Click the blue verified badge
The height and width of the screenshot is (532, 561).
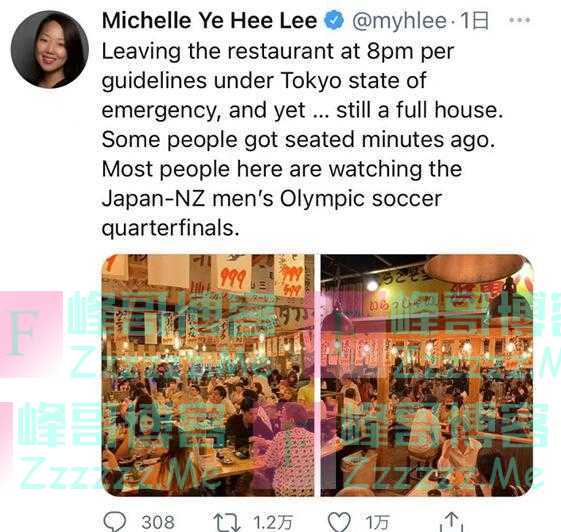pos(334,20)
